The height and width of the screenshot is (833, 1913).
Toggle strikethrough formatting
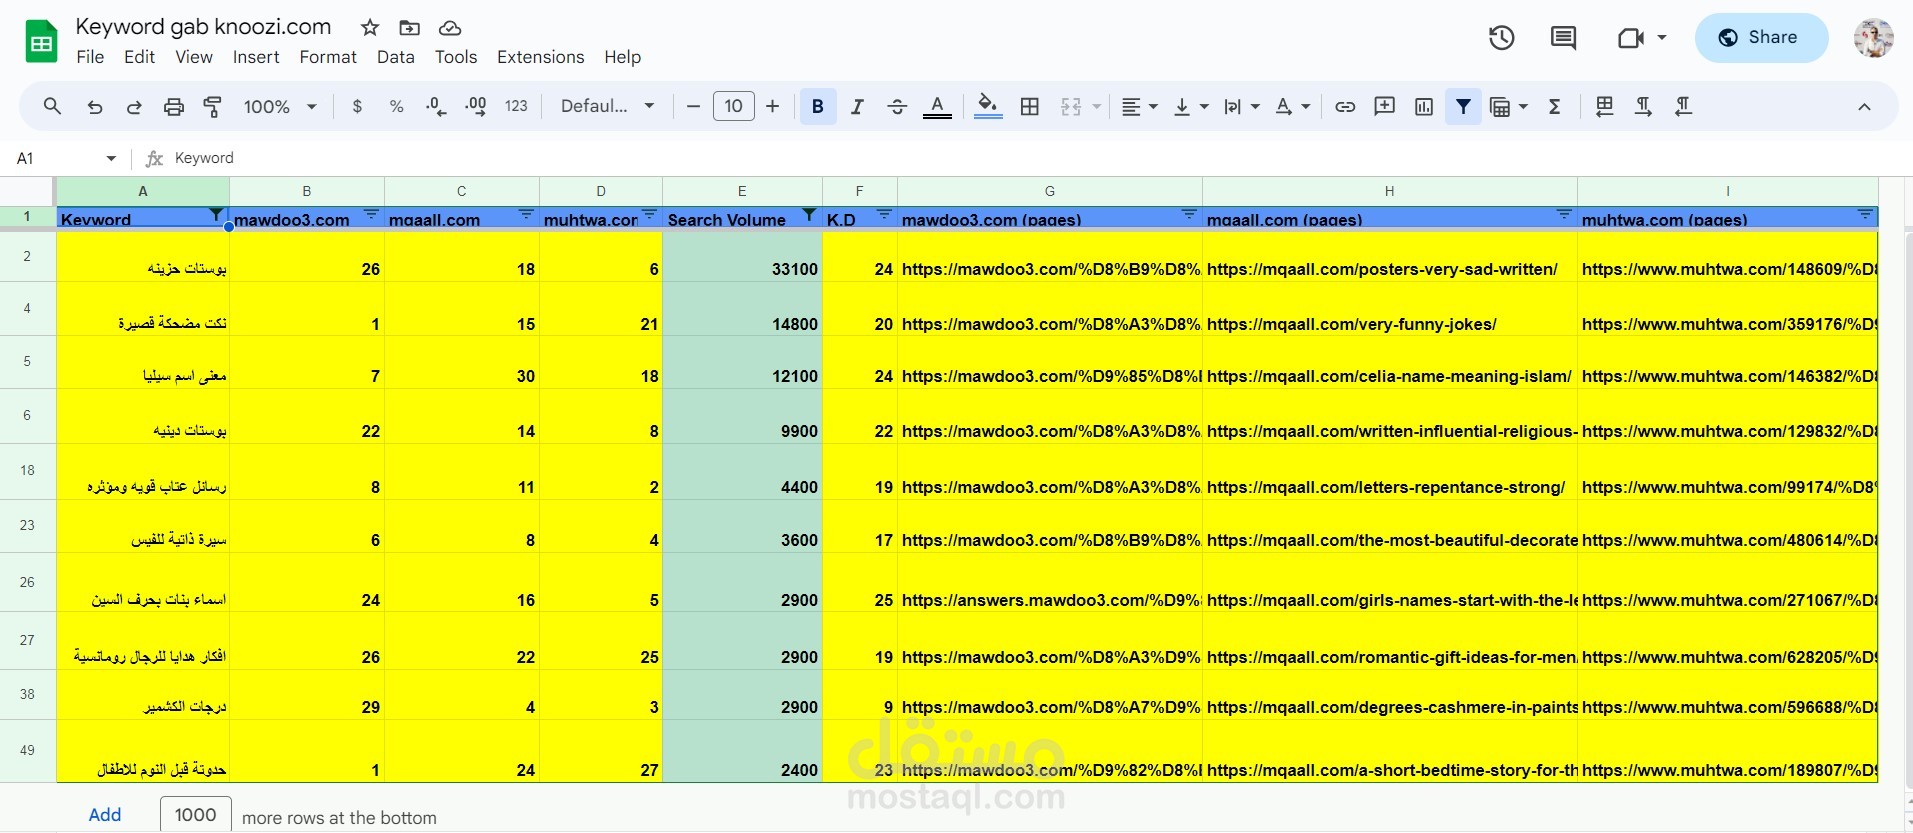coord(897,107)
